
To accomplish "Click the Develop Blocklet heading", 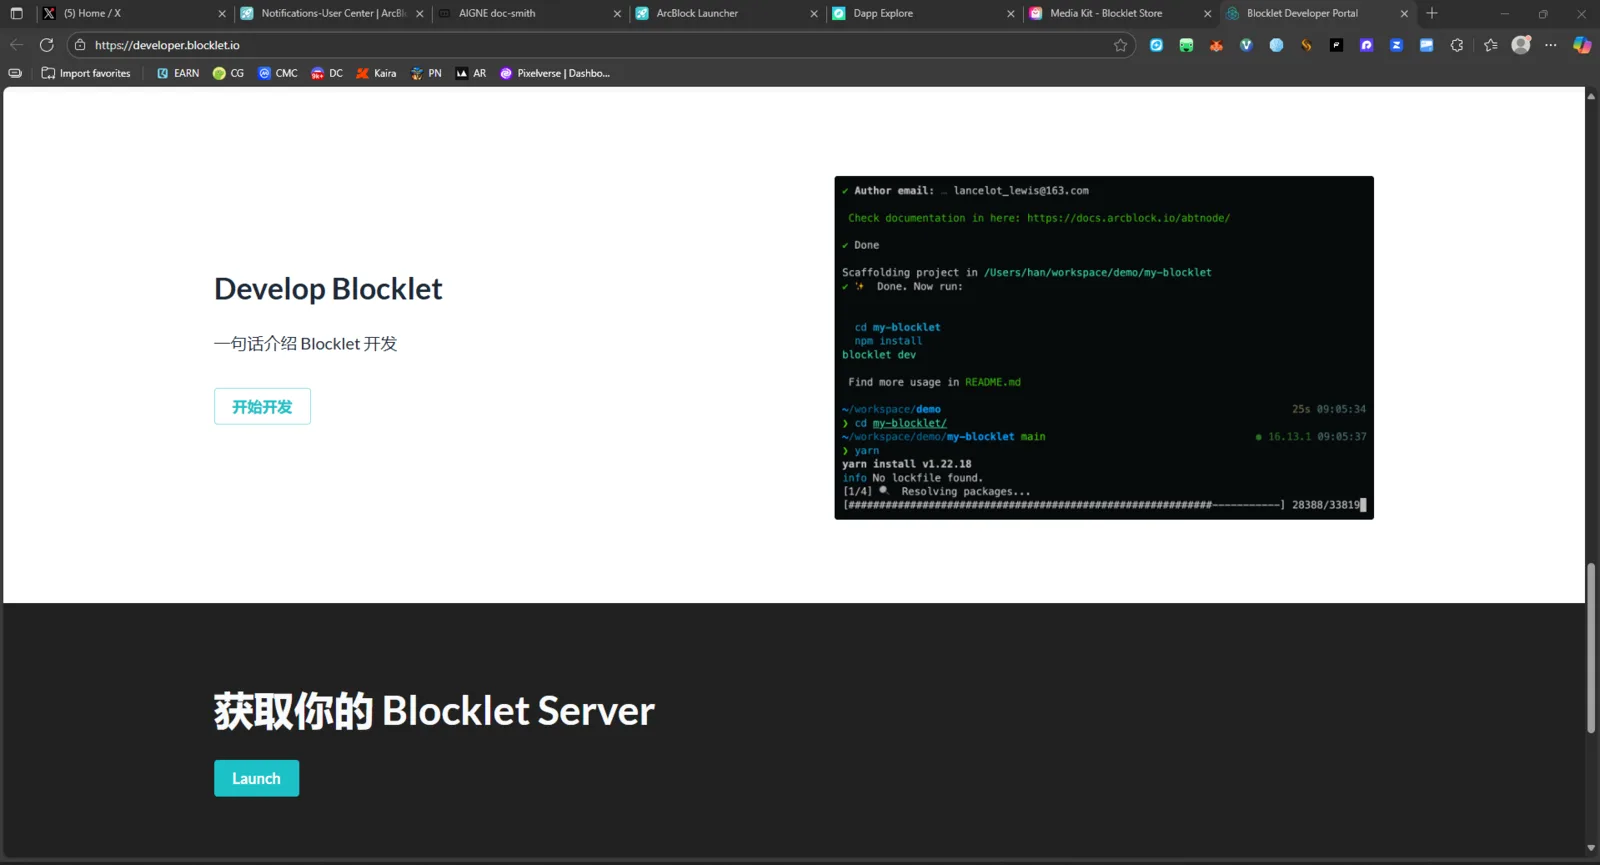I will [x=328, y=289].
